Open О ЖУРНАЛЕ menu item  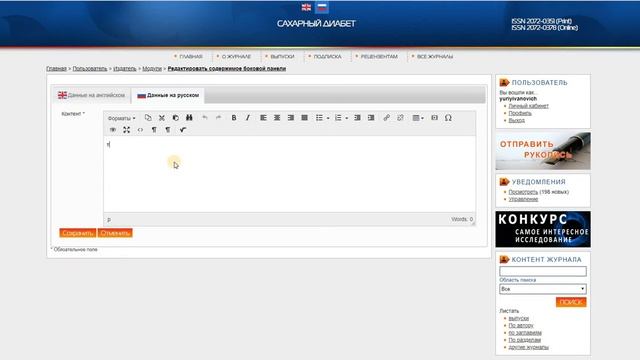coord(236,56)
